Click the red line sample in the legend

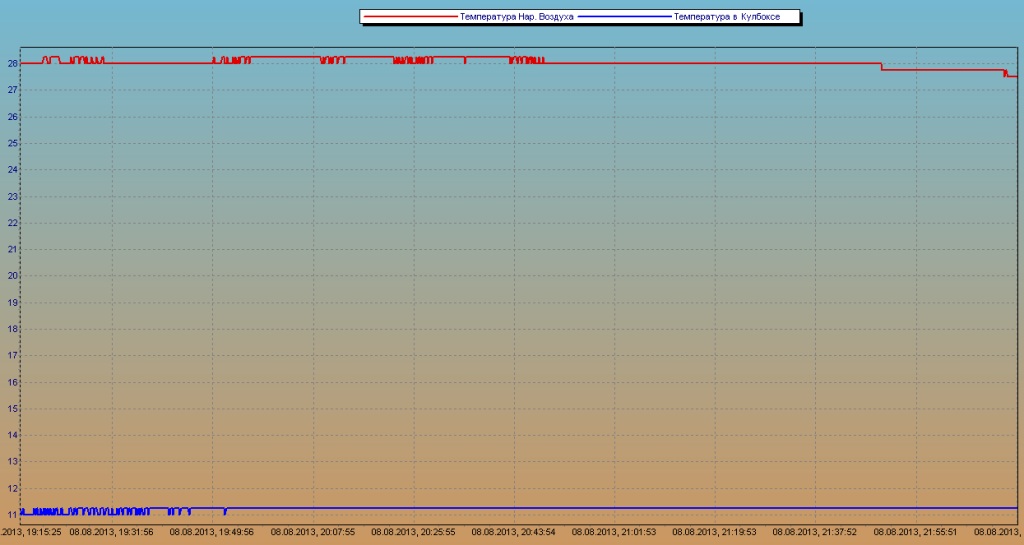click(x=408, y=17)
